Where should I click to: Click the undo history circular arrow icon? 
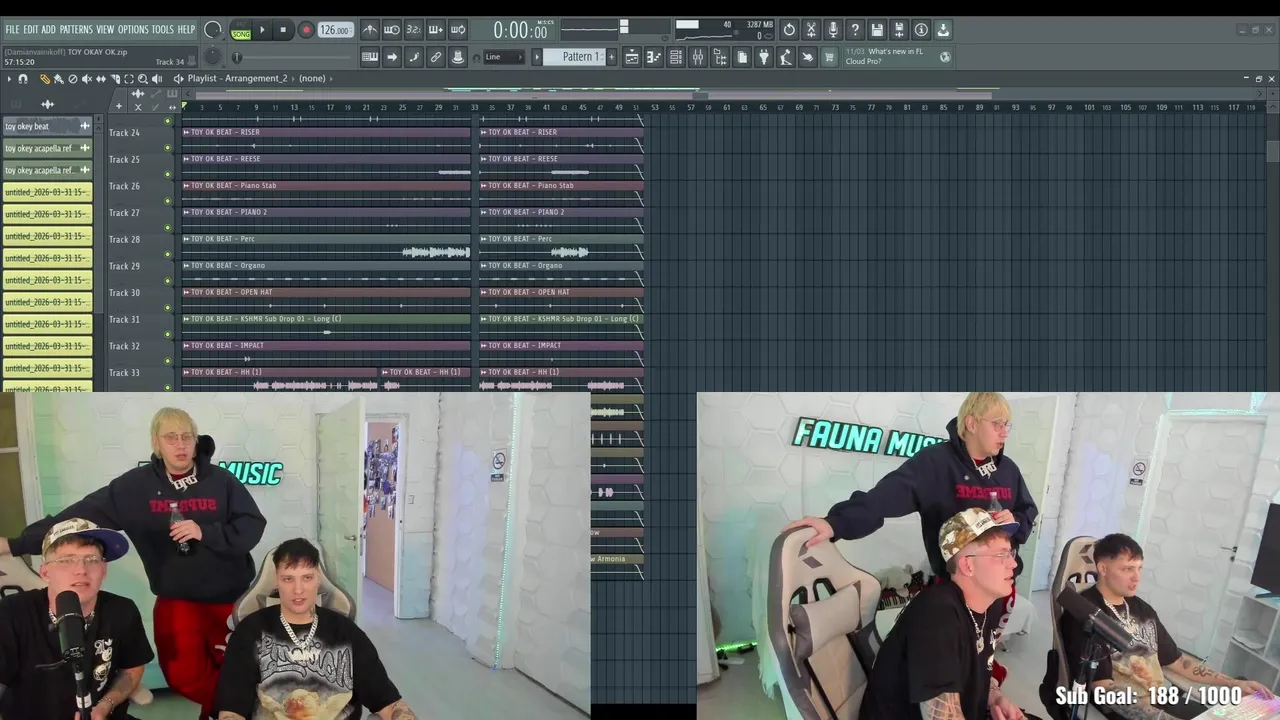click(x=789, y=30)
